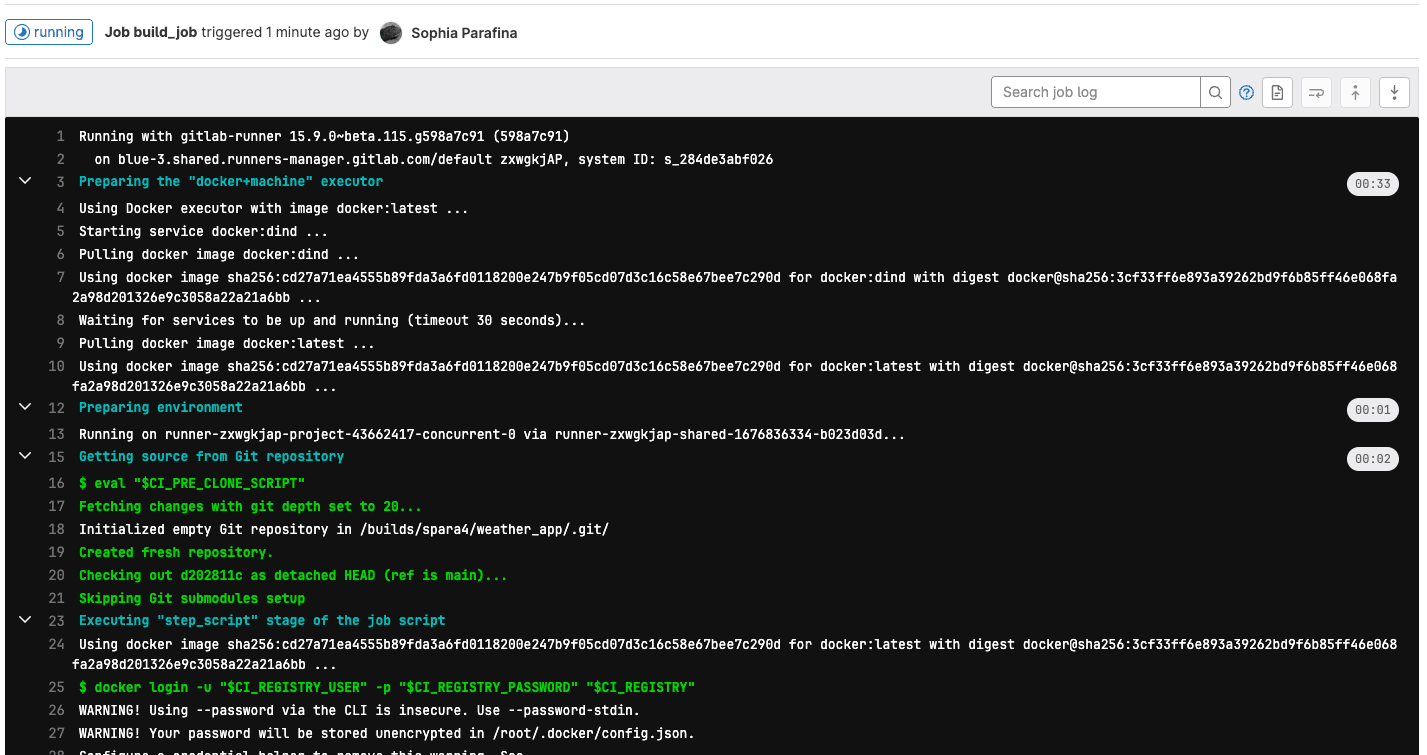Viewport: 1427px width, 755px height.
Task: Click Getting source from Git repository header
Action: [211, 457]
